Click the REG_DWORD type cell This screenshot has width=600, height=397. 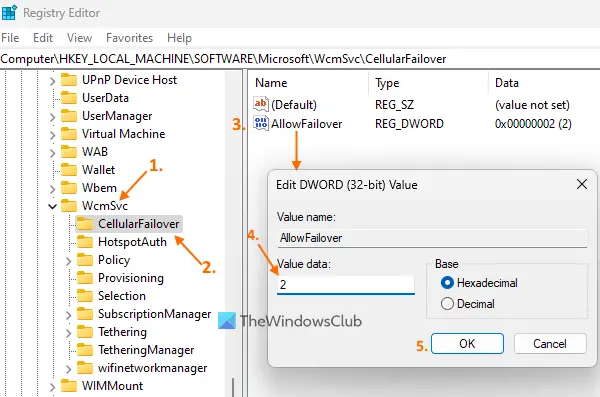pyautogui.click(x=409, y=124)
